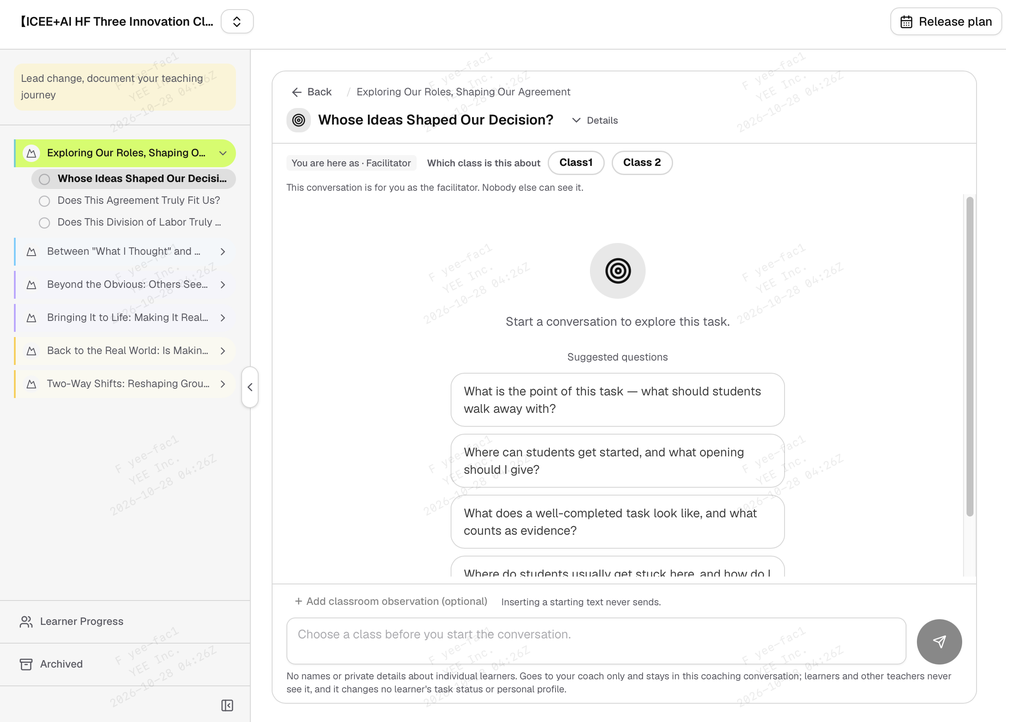The width and height of the screenshot is (1013, 722).
Task: Click the Whose Ideas Shaped Our Decision? heading
Action: (435, 120)
